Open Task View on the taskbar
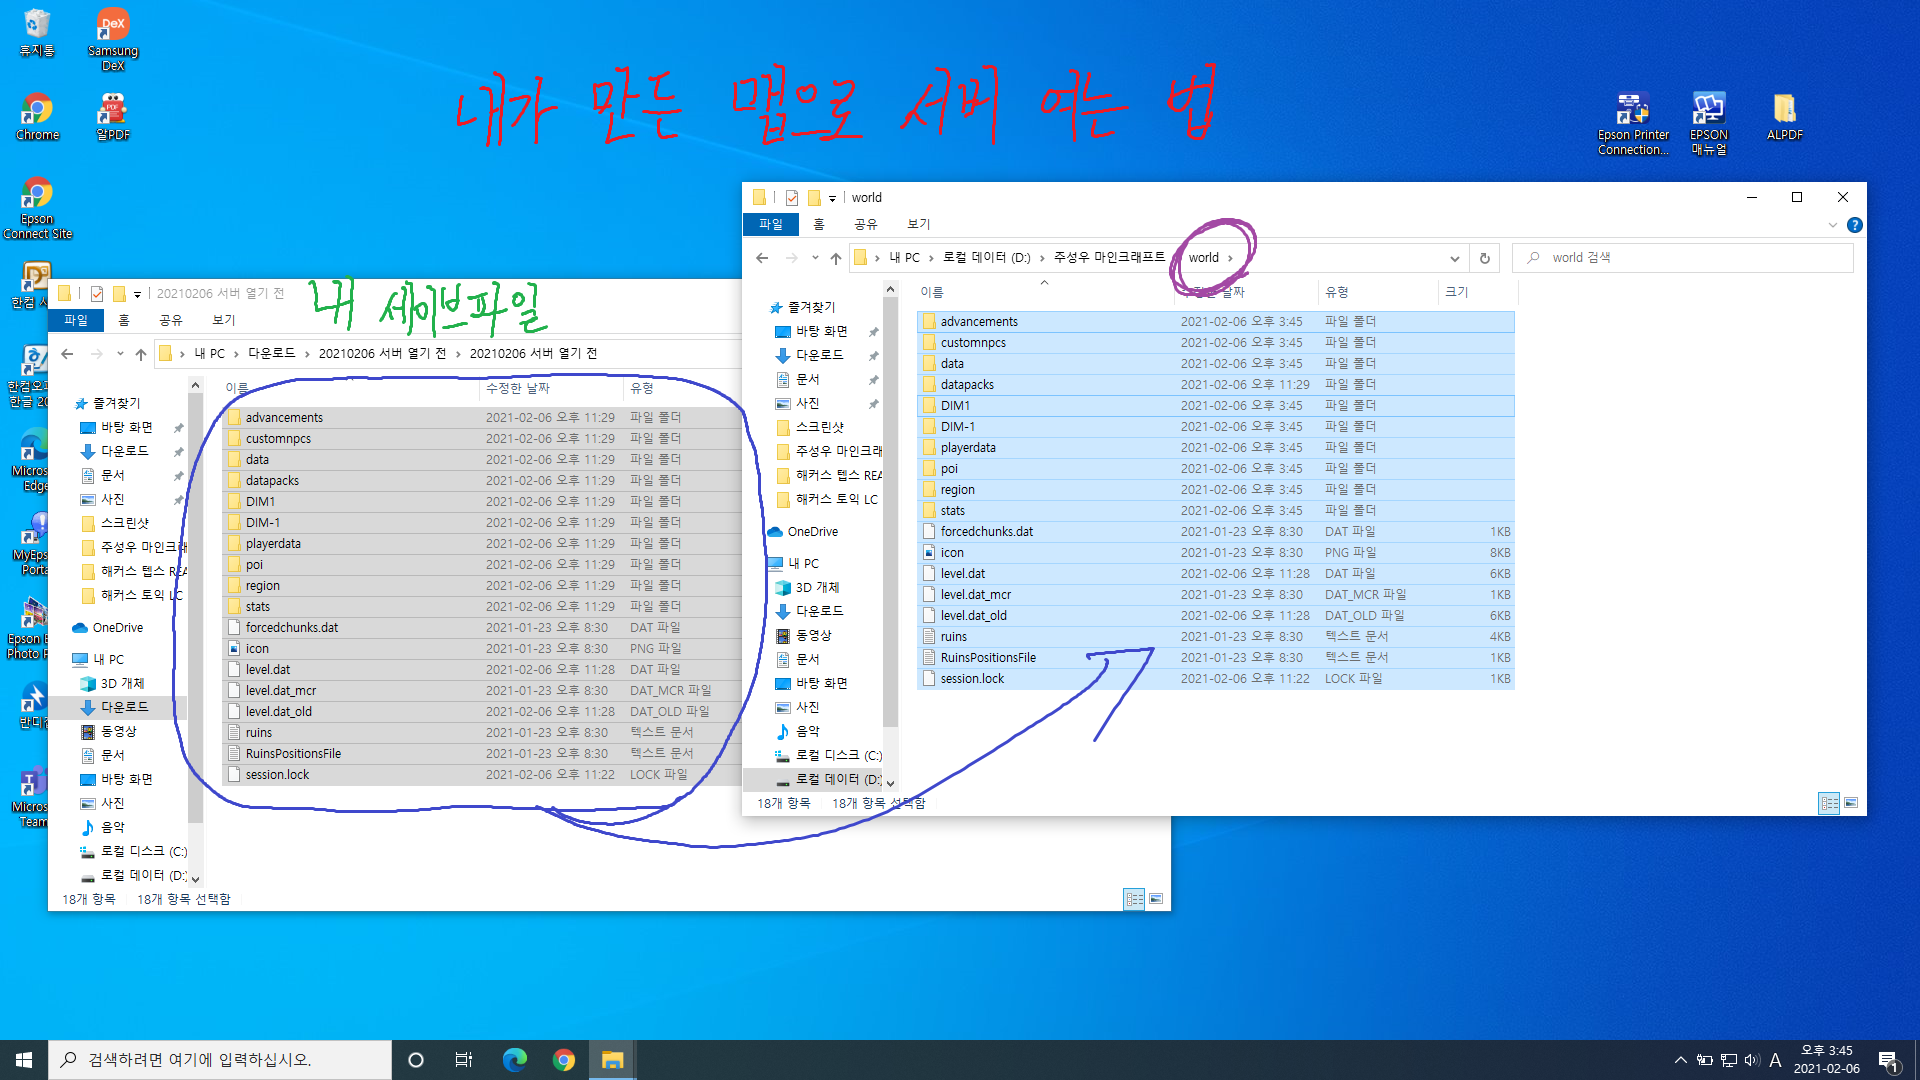Viewport: 1920px width, 1080px height. click(x=463, y=1060)
